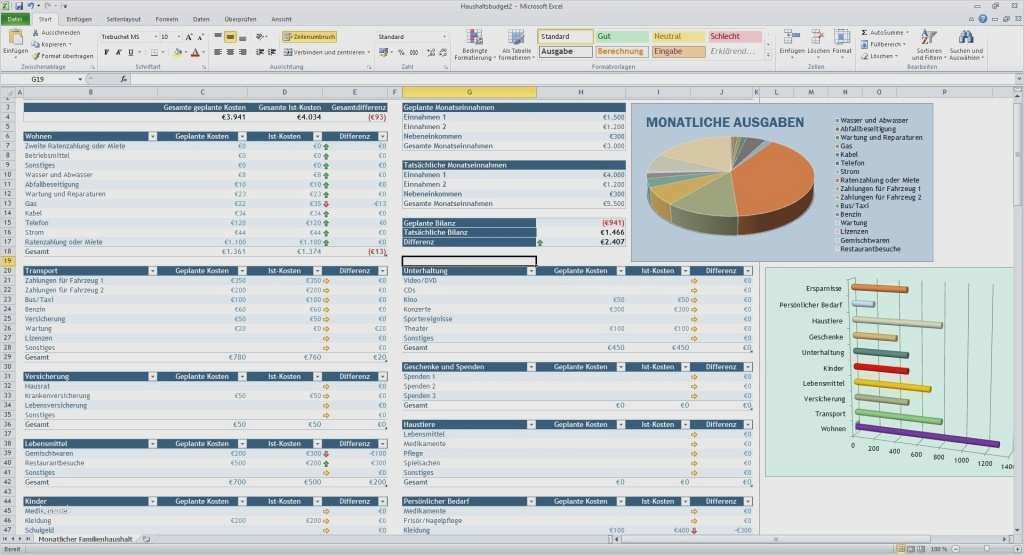
Task: Open the Verbinden und zentrieren dropdown arrow
Action: [368, 52]
